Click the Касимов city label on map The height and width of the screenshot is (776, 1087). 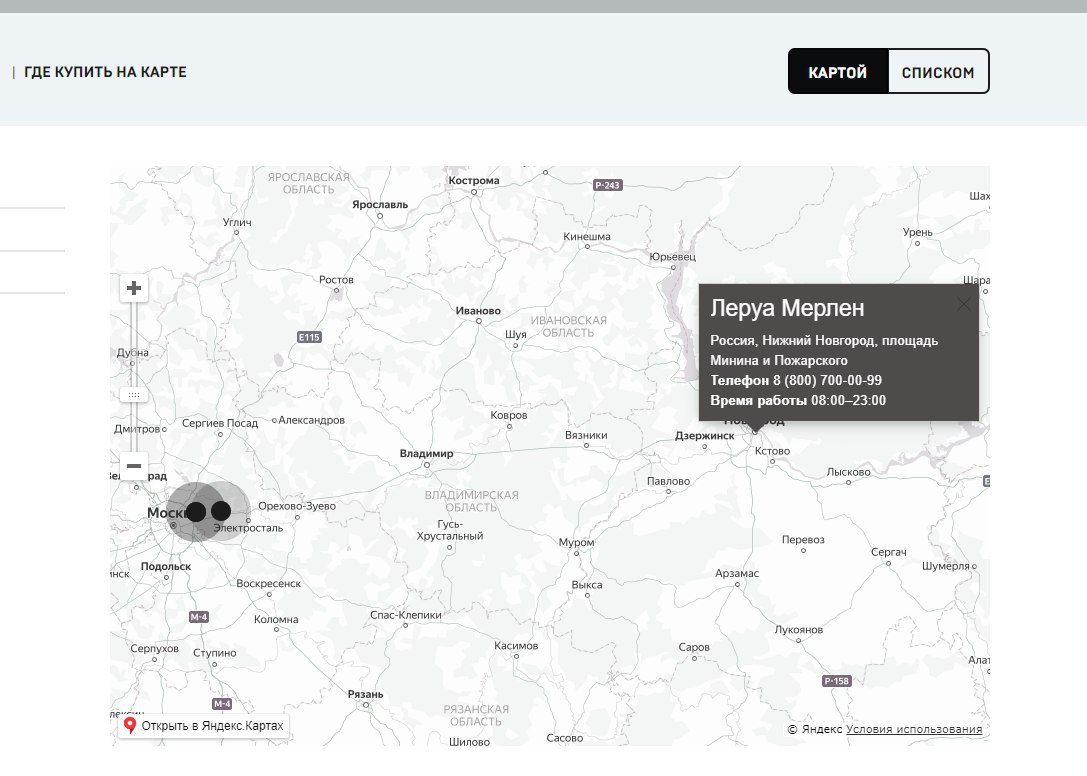coord(516,646)
